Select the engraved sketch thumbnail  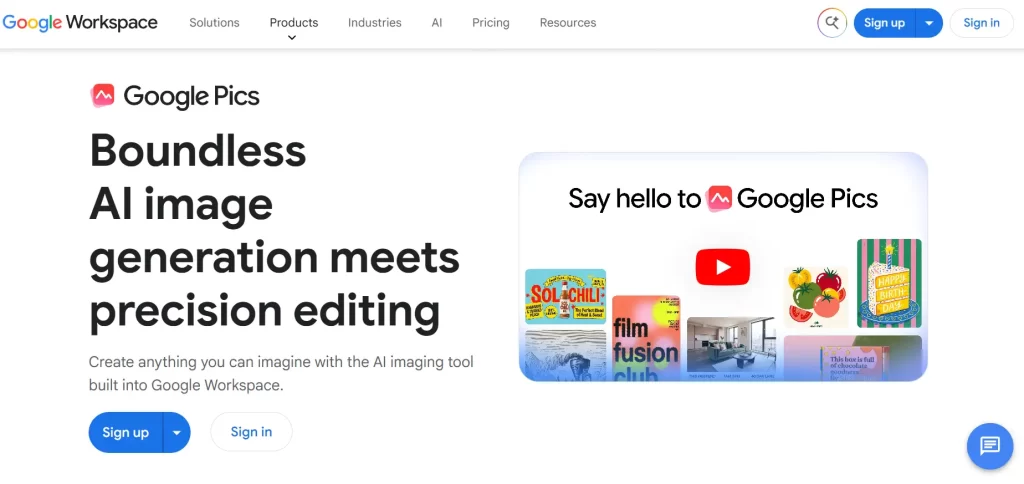(x=566, y=355)
